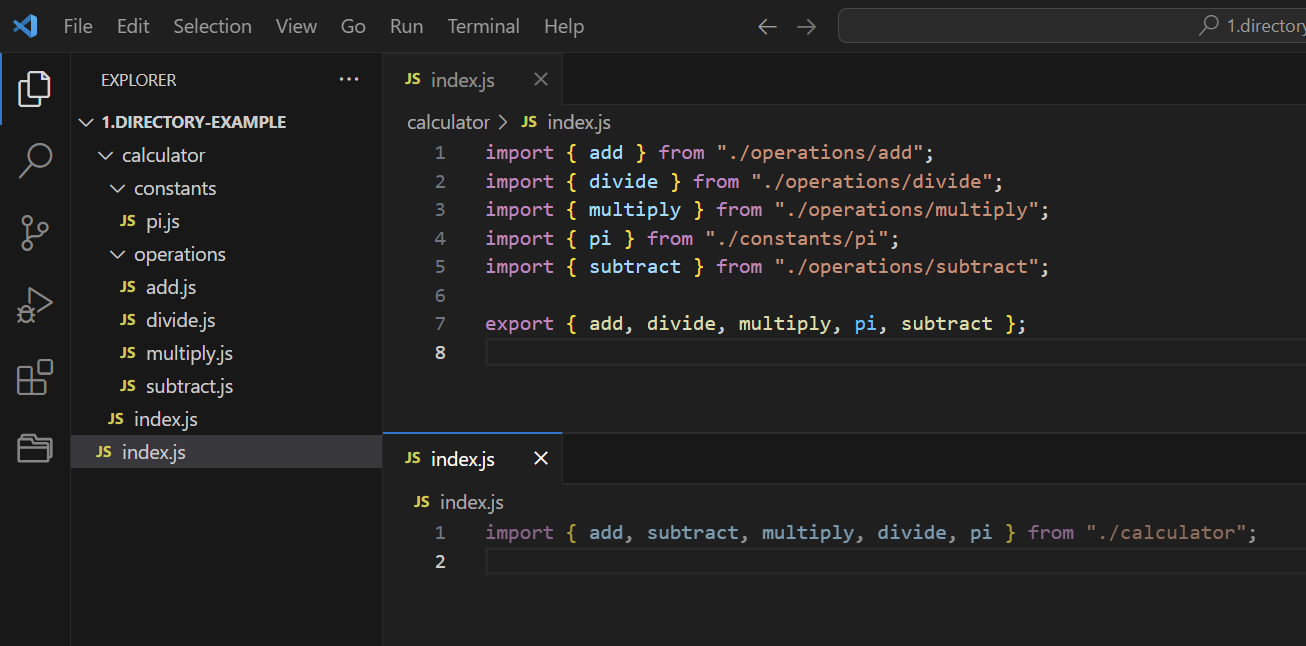
Task: Collapse the 1.DIRECTORY-EXAMPLE root folder
Action: tap(85, 122)
